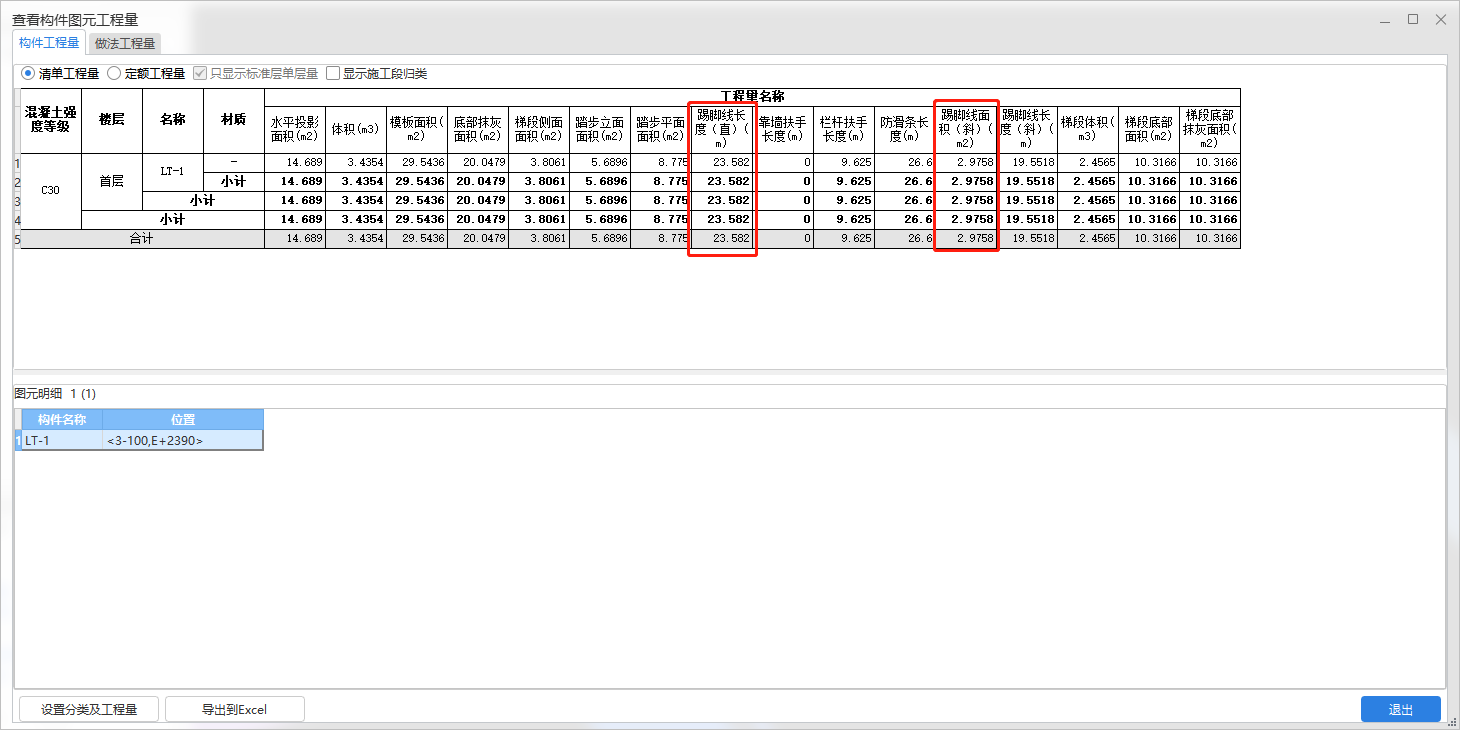Click the 工程量名称 header
1460x730 pixels.
tap(752, 96)
